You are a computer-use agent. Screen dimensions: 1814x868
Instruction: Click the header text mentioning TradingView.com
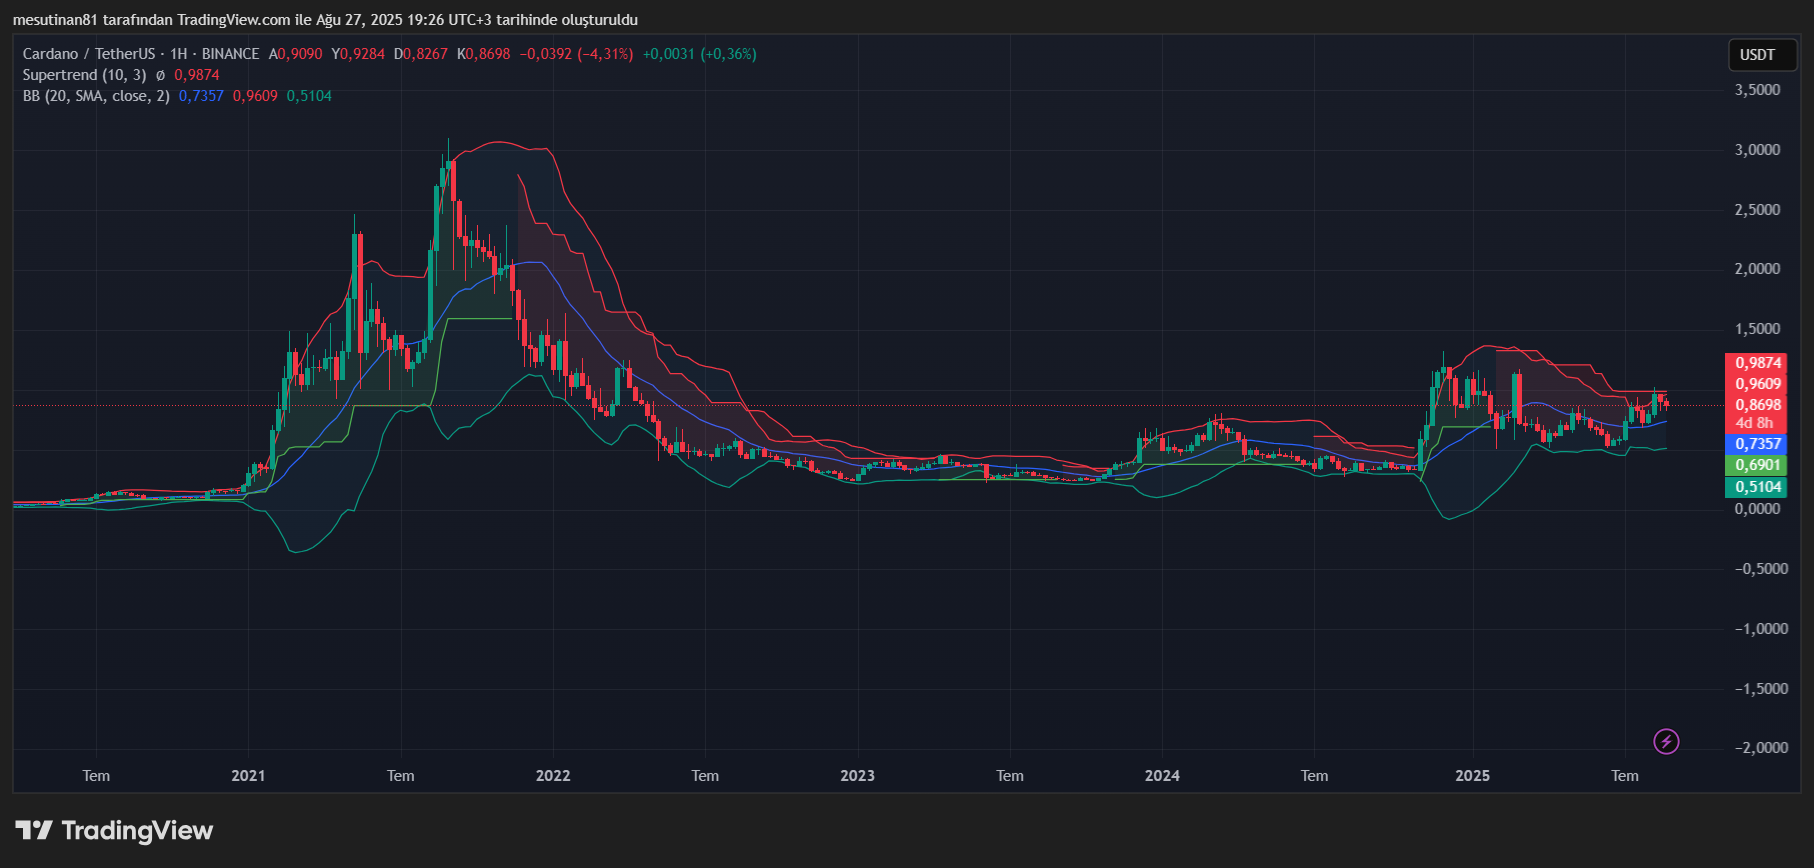click(325, 20)
